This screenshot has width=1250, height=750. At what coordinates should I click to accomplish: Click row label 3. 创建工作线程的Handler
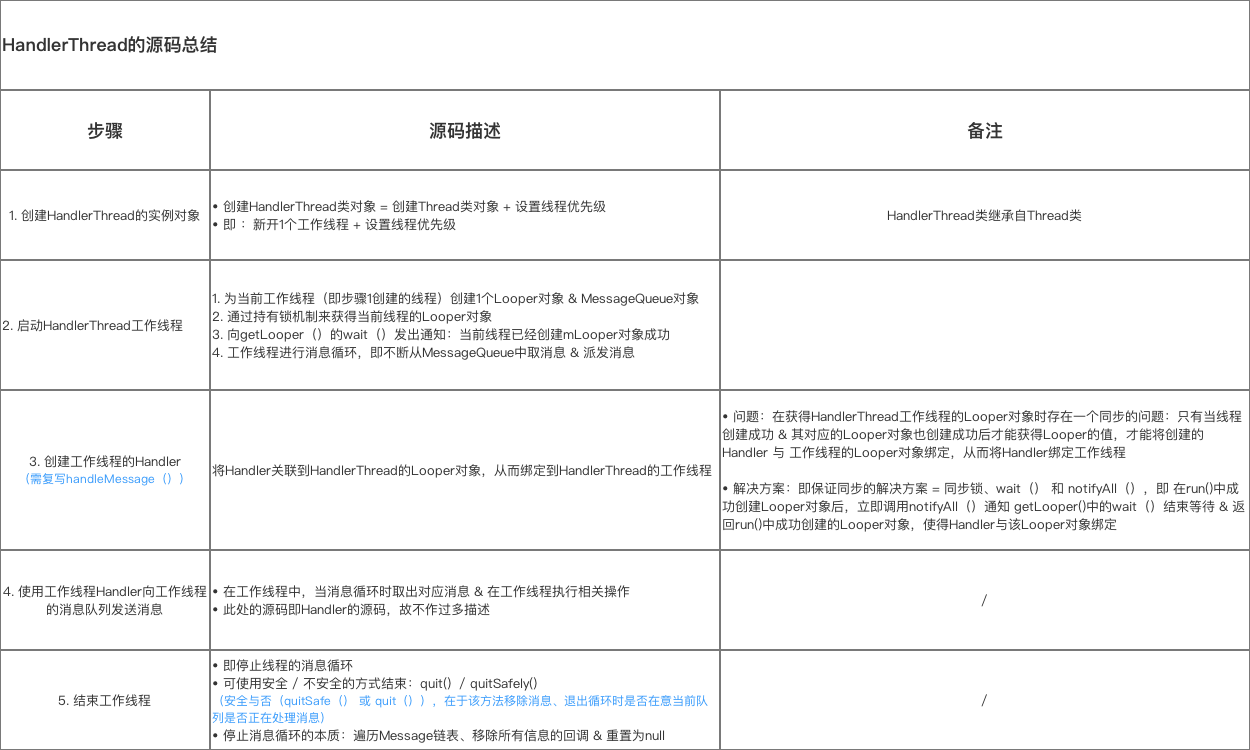click(104, 461)
